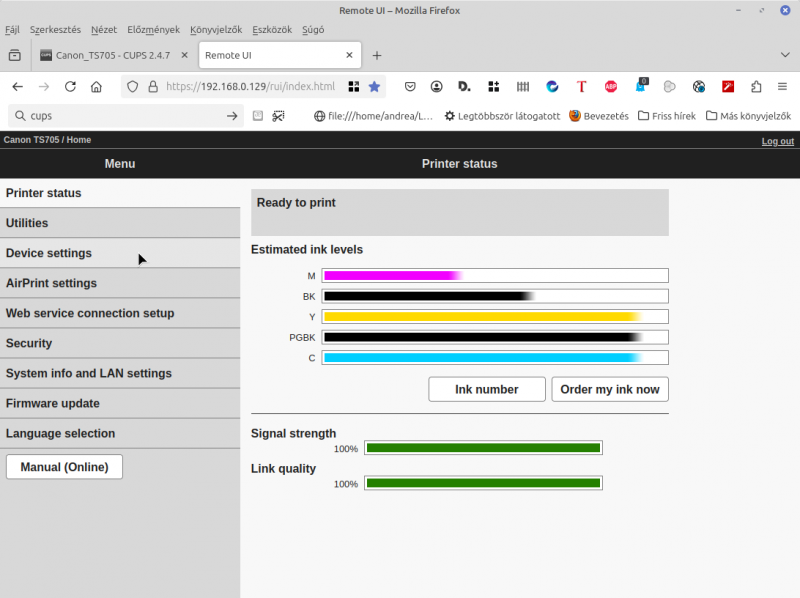Expand the list all tabs chevron
The image size is (800, 598).
(785, 55)
